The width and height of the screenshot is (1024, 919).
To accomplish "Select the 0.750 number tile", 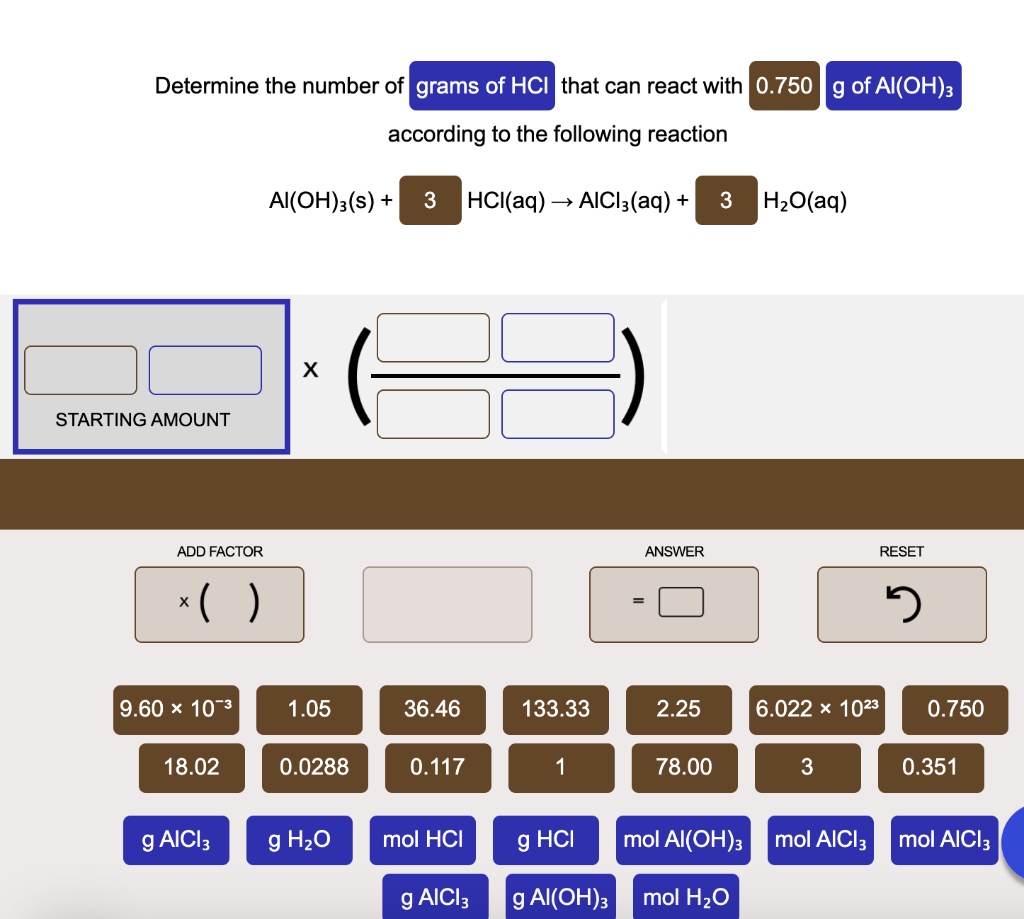I will click(x=955, y=709).
